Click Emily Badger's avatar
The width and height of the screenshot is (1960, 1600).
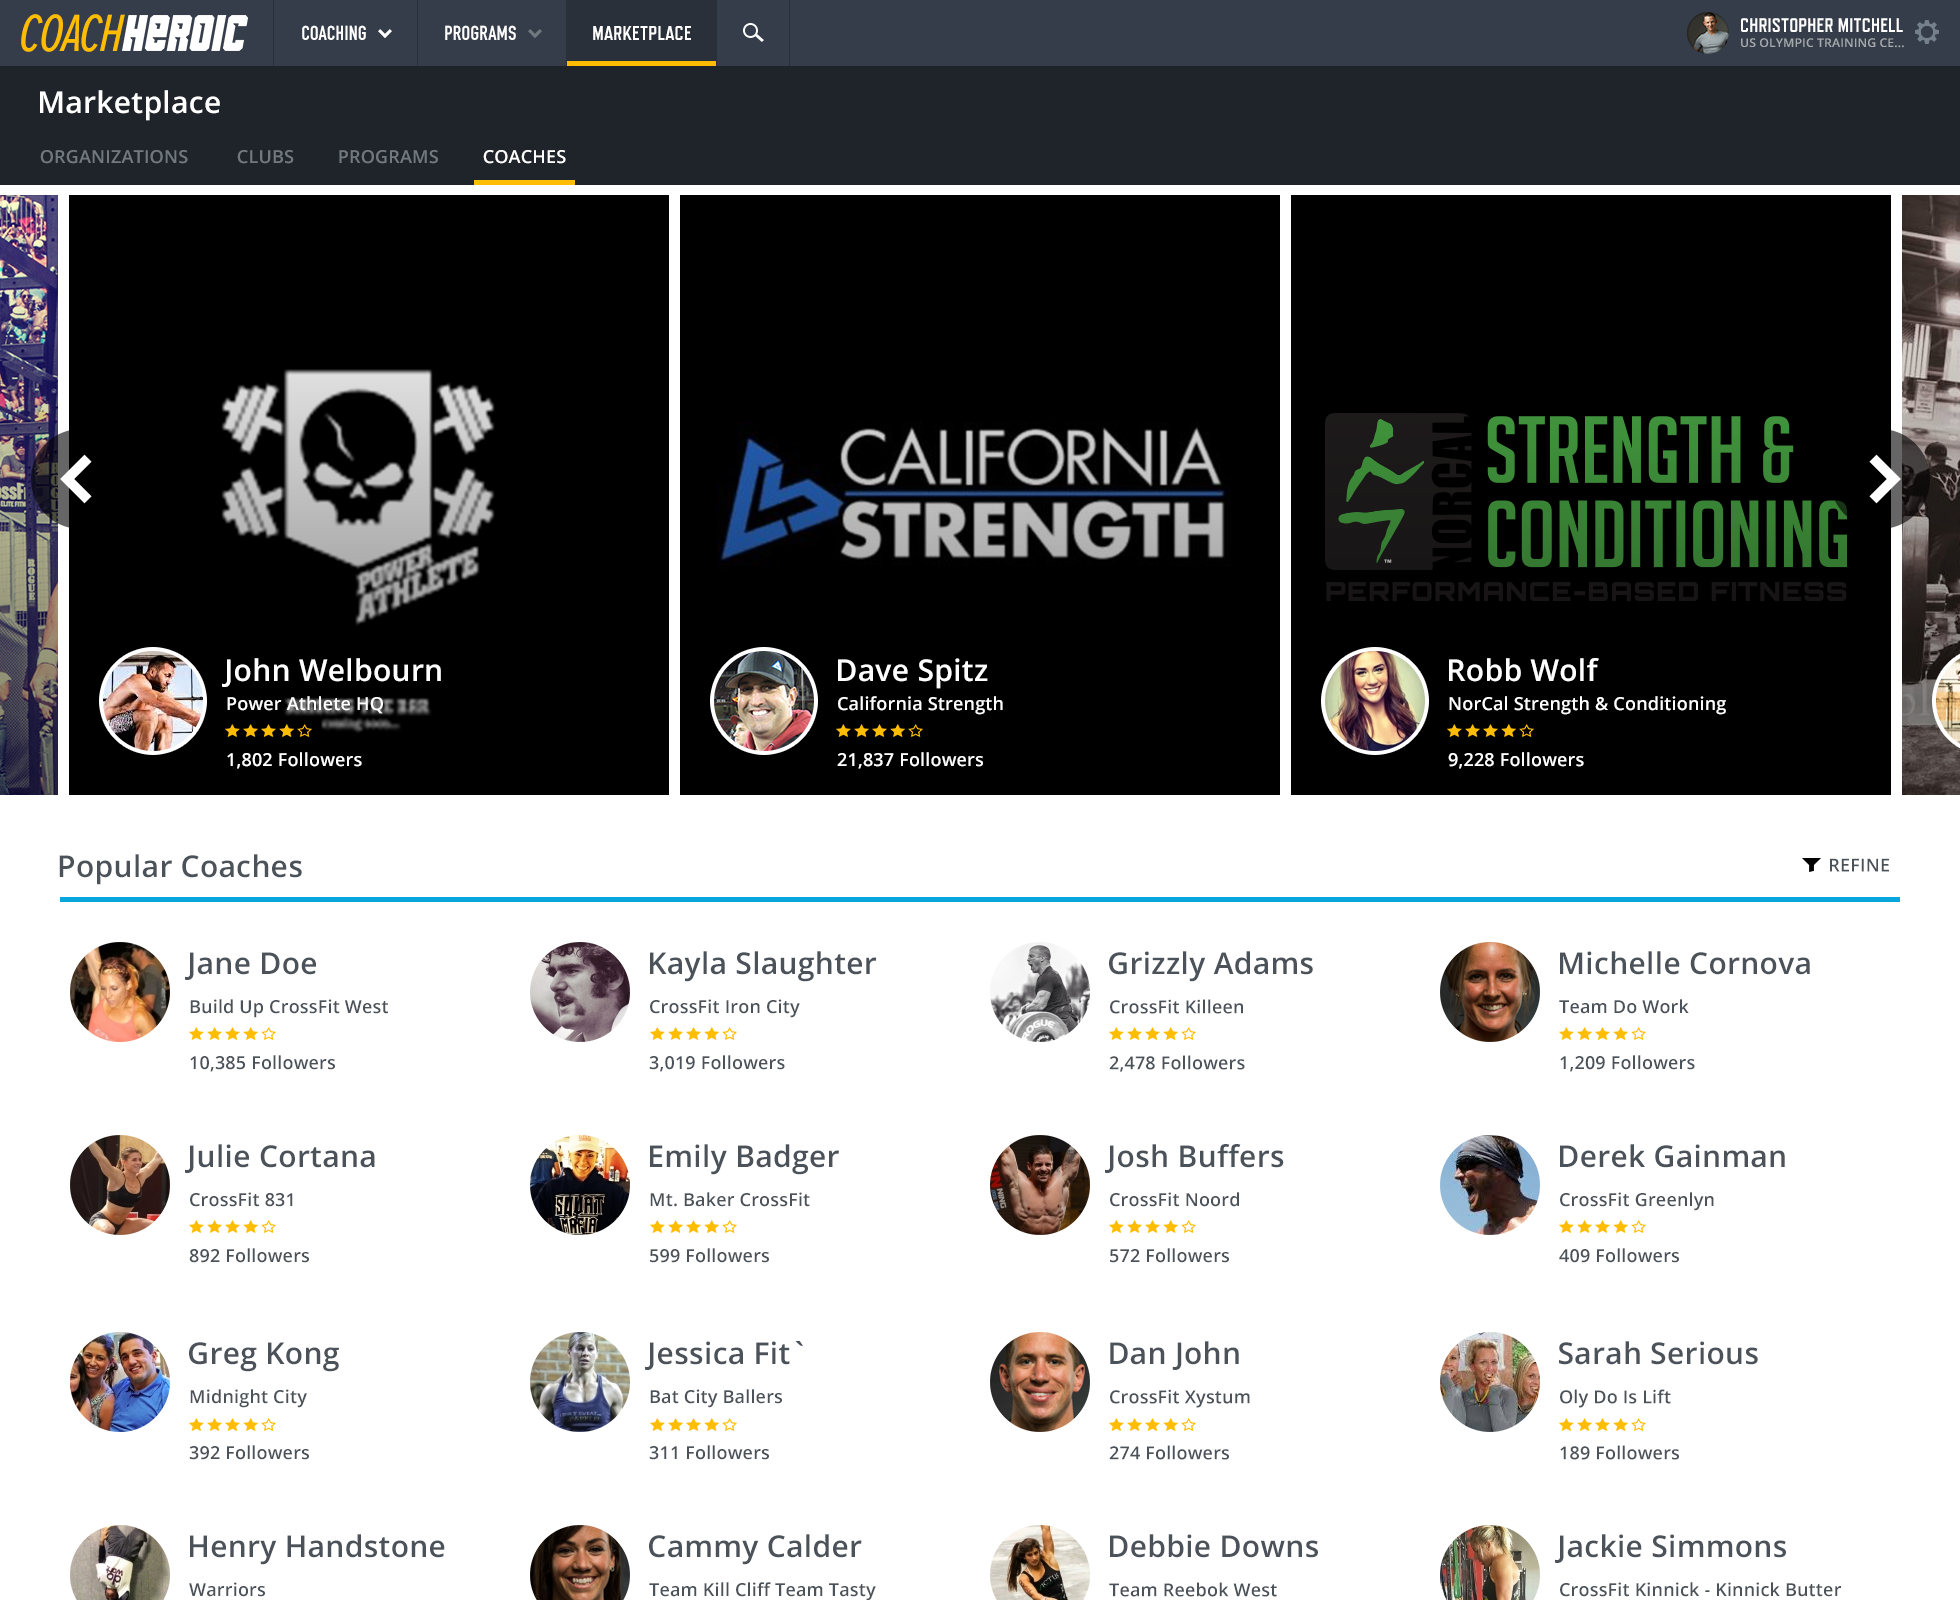pyautogui.click(x=580, y=1185)
